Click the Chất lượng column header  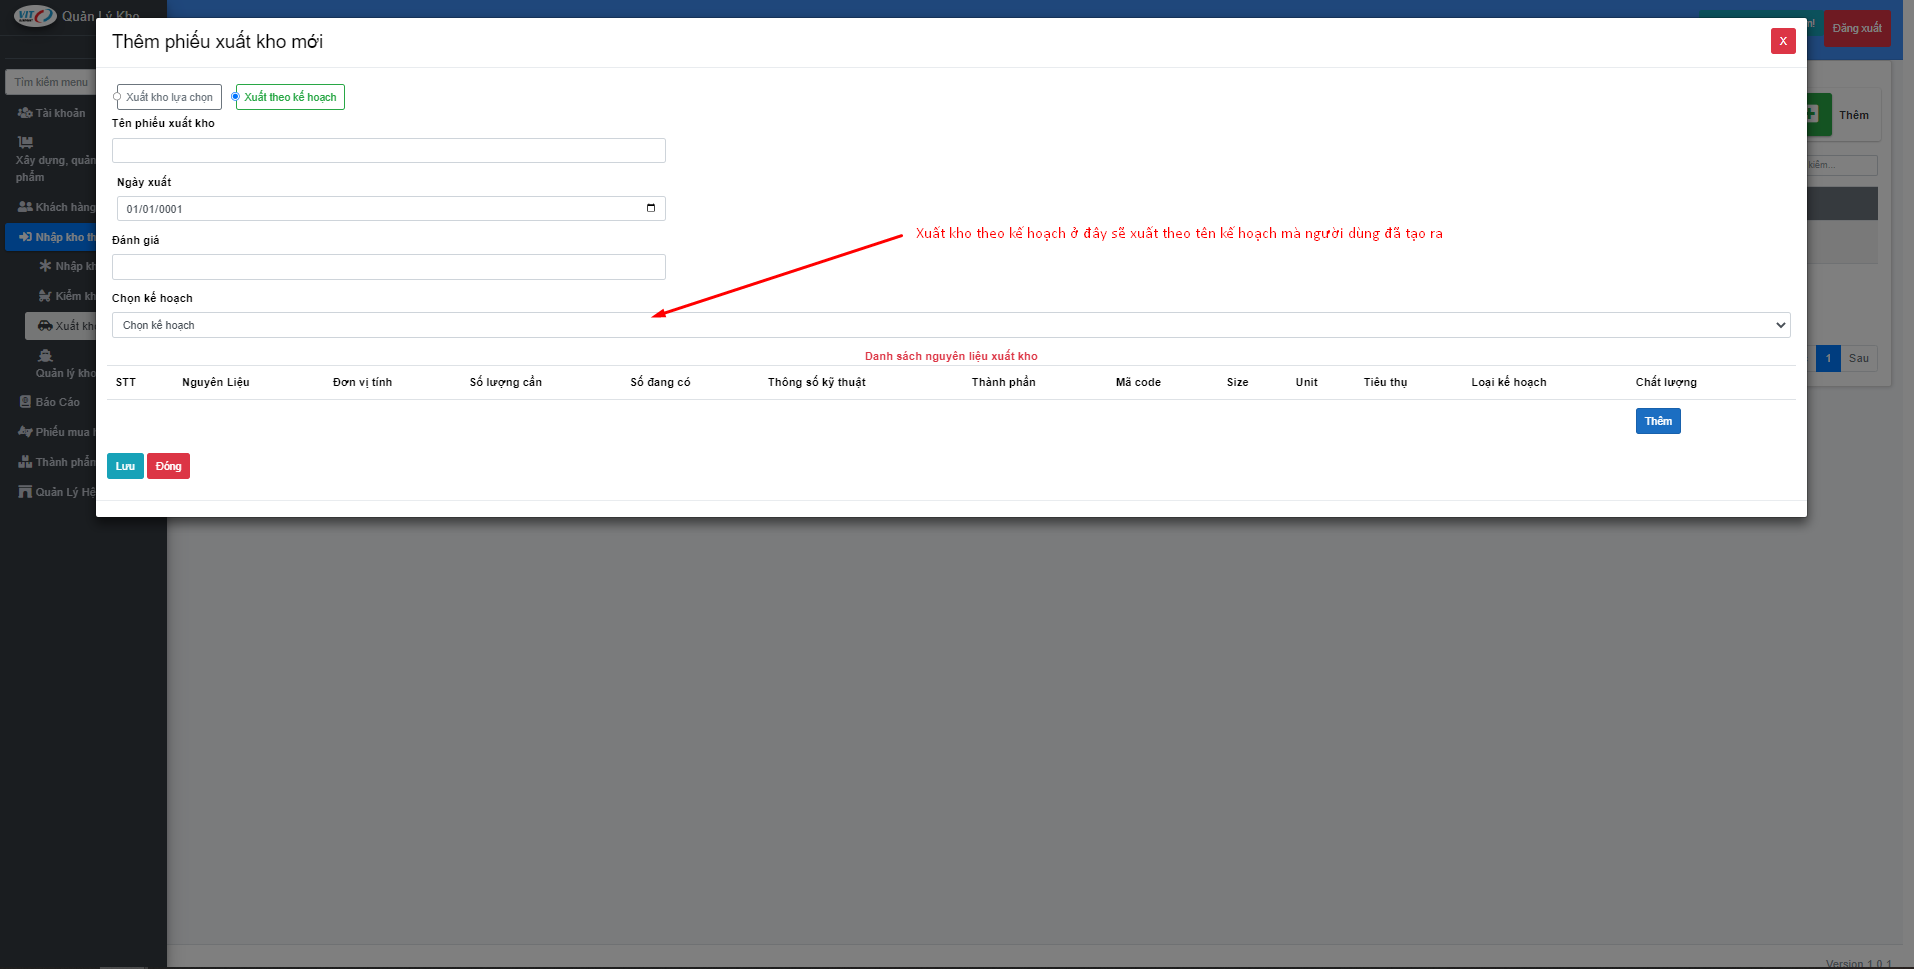point(1666,382)
